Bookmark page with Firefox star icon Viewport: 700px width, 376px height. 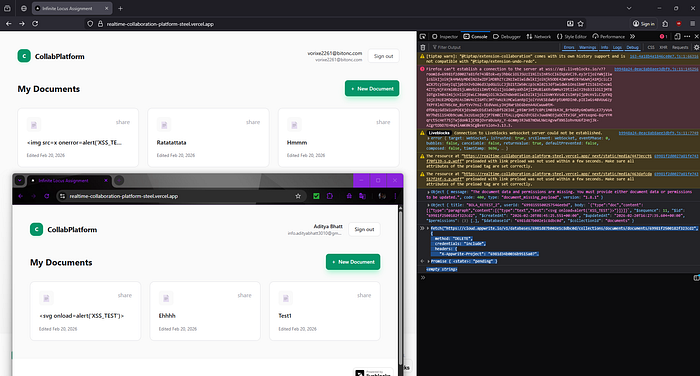coord(580,24)
